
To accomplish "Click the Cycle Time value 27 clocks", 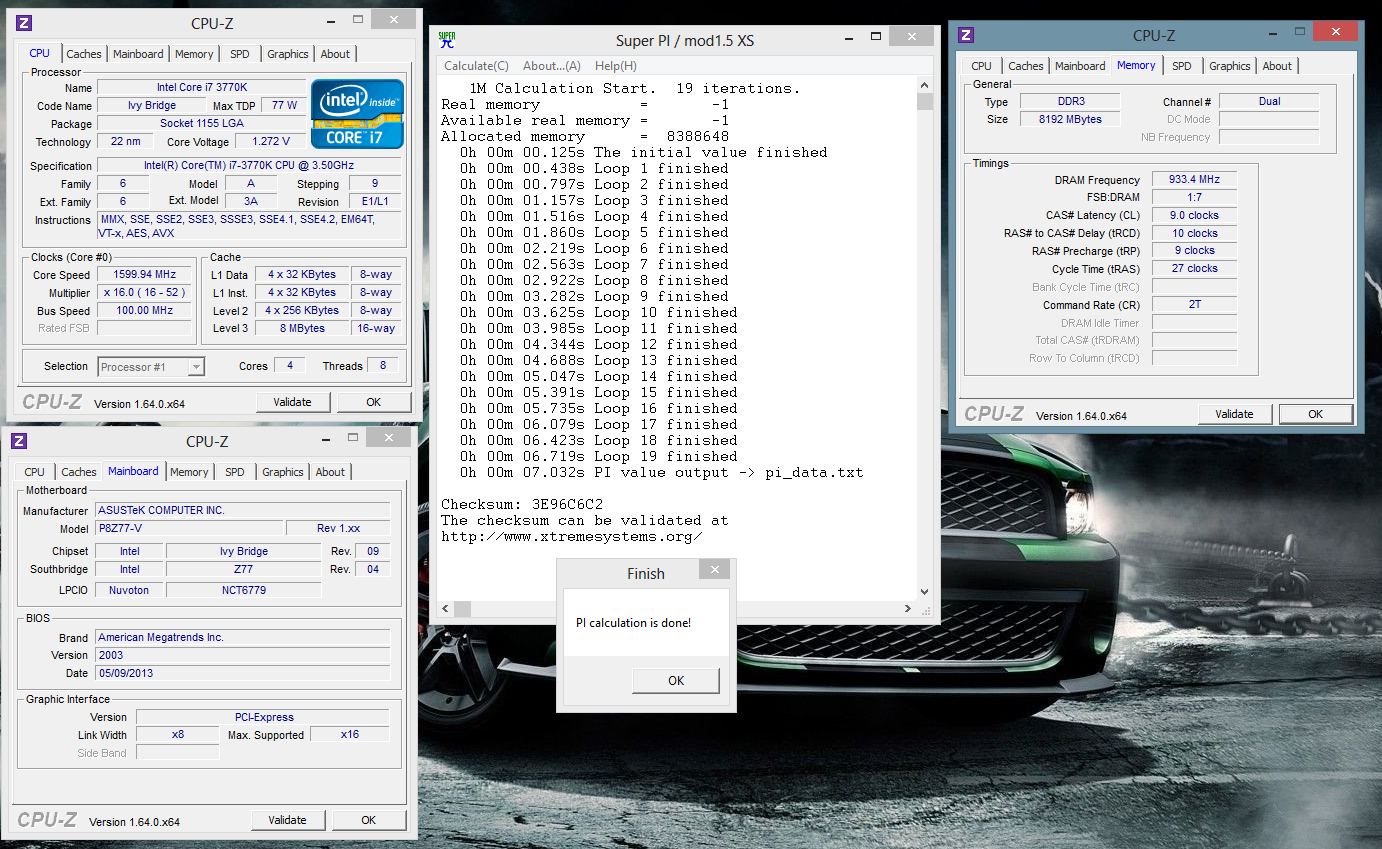I will 1194,269.
